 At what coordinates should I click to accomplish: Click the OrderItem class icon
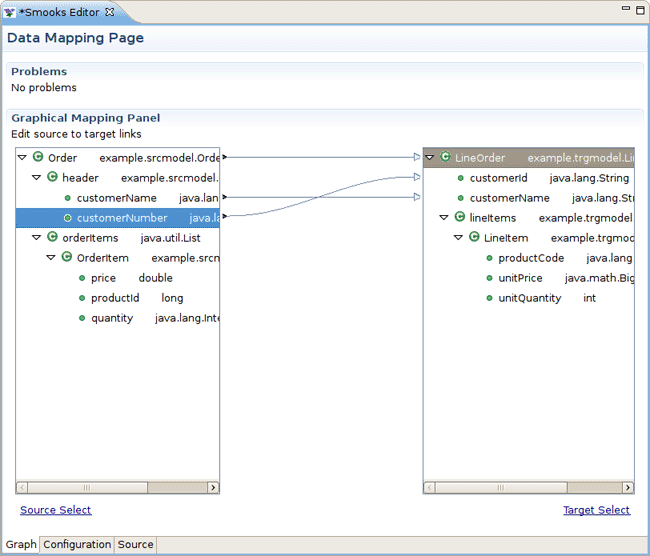[67, 258]
